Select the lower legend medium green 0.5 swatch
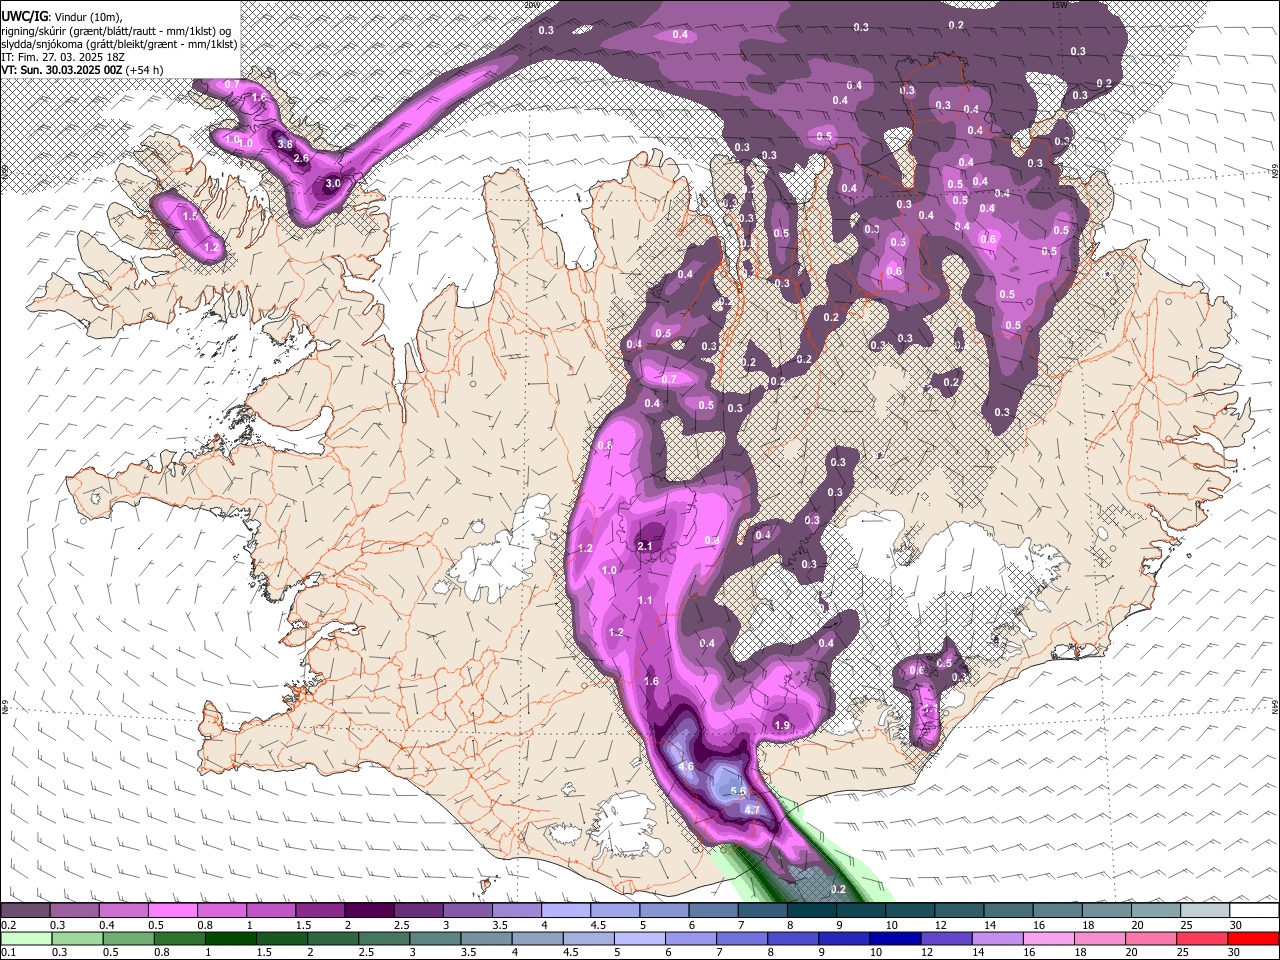Viewport: 1280px width, 960px height. pos(128,938)
